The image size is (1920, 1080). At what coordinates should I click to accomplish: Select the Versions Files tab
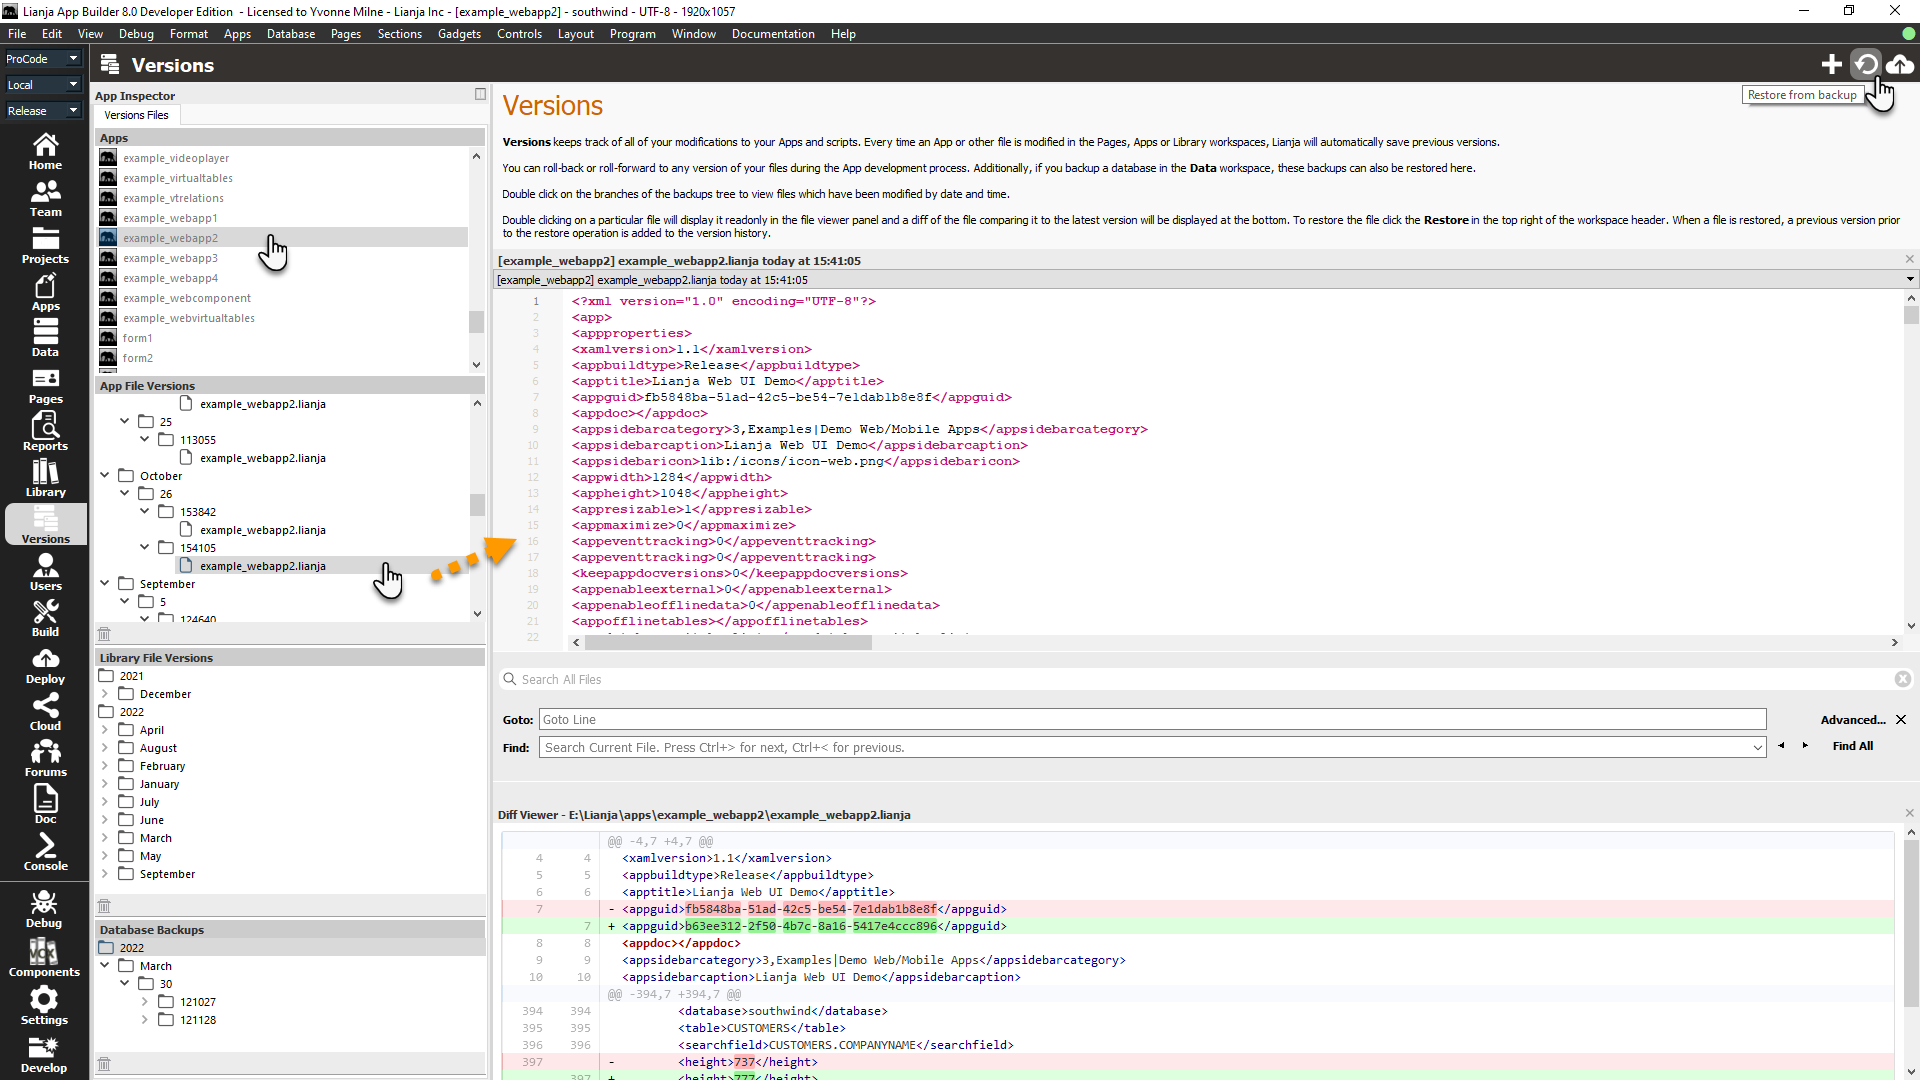[x=136, y=115]
